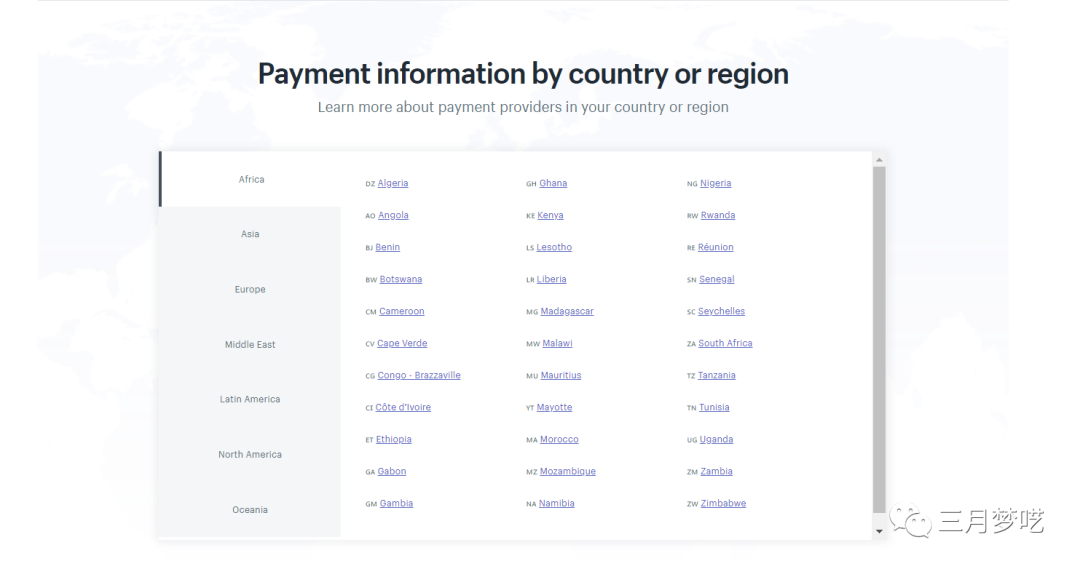Click the Kenya link

tap(550, 216)
